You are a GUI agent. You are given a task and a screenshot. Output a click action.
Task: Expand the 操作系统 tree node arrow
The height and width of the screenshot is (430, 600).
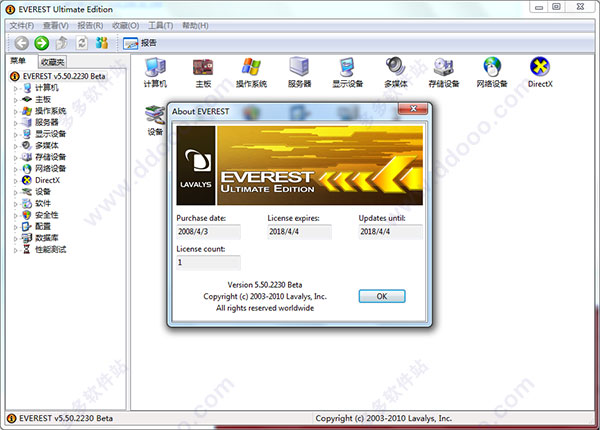(x=16, y=111)
